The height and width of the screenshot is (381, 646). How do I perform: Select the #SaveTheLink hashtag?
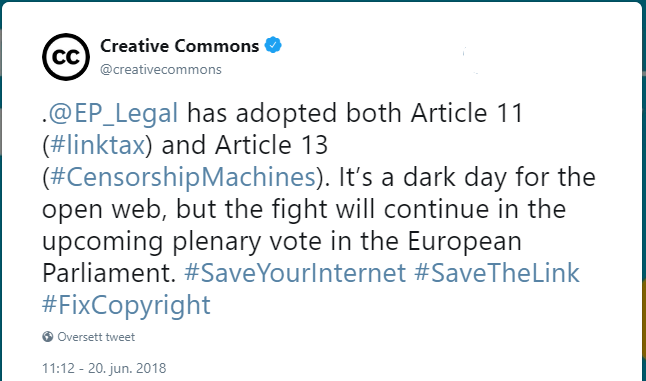[x=497, y=273]
